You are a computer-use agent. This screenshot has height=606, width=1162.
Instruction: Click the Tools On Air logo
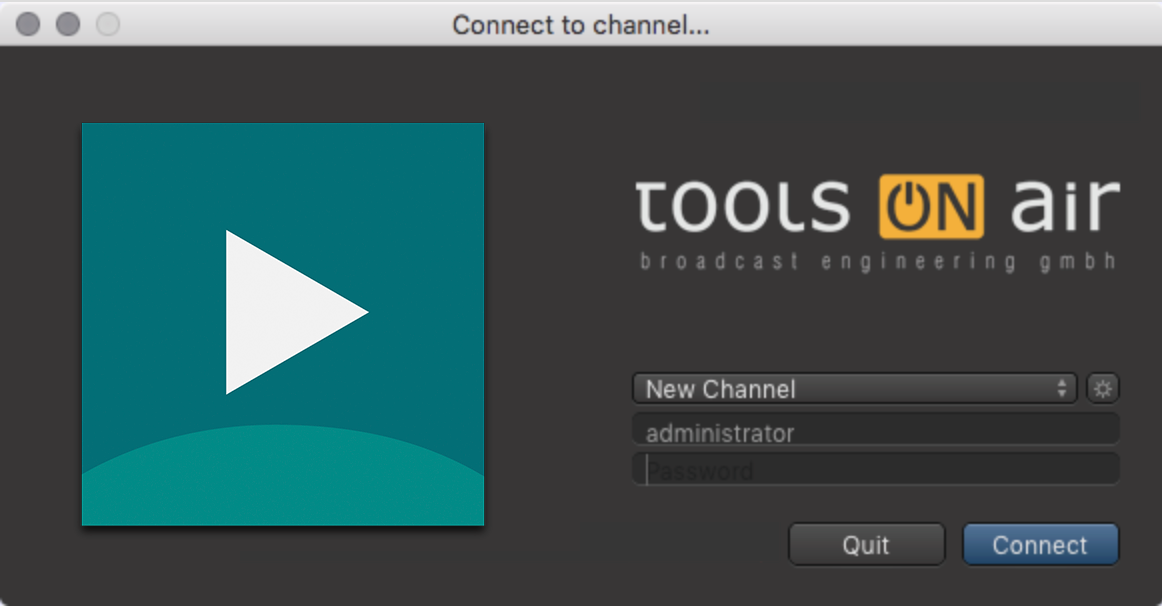pos(877,225)
